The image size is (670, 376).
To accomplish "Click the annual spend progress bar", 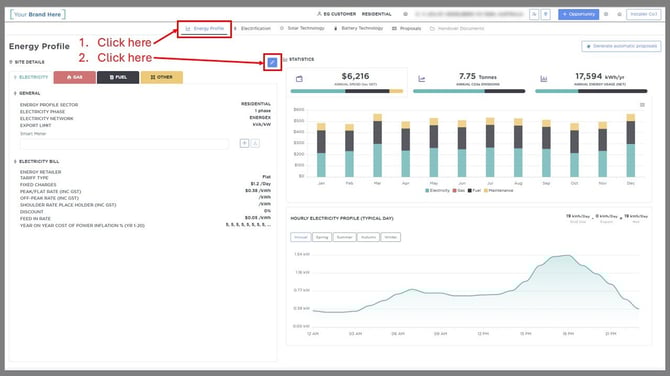I will 347,91.
